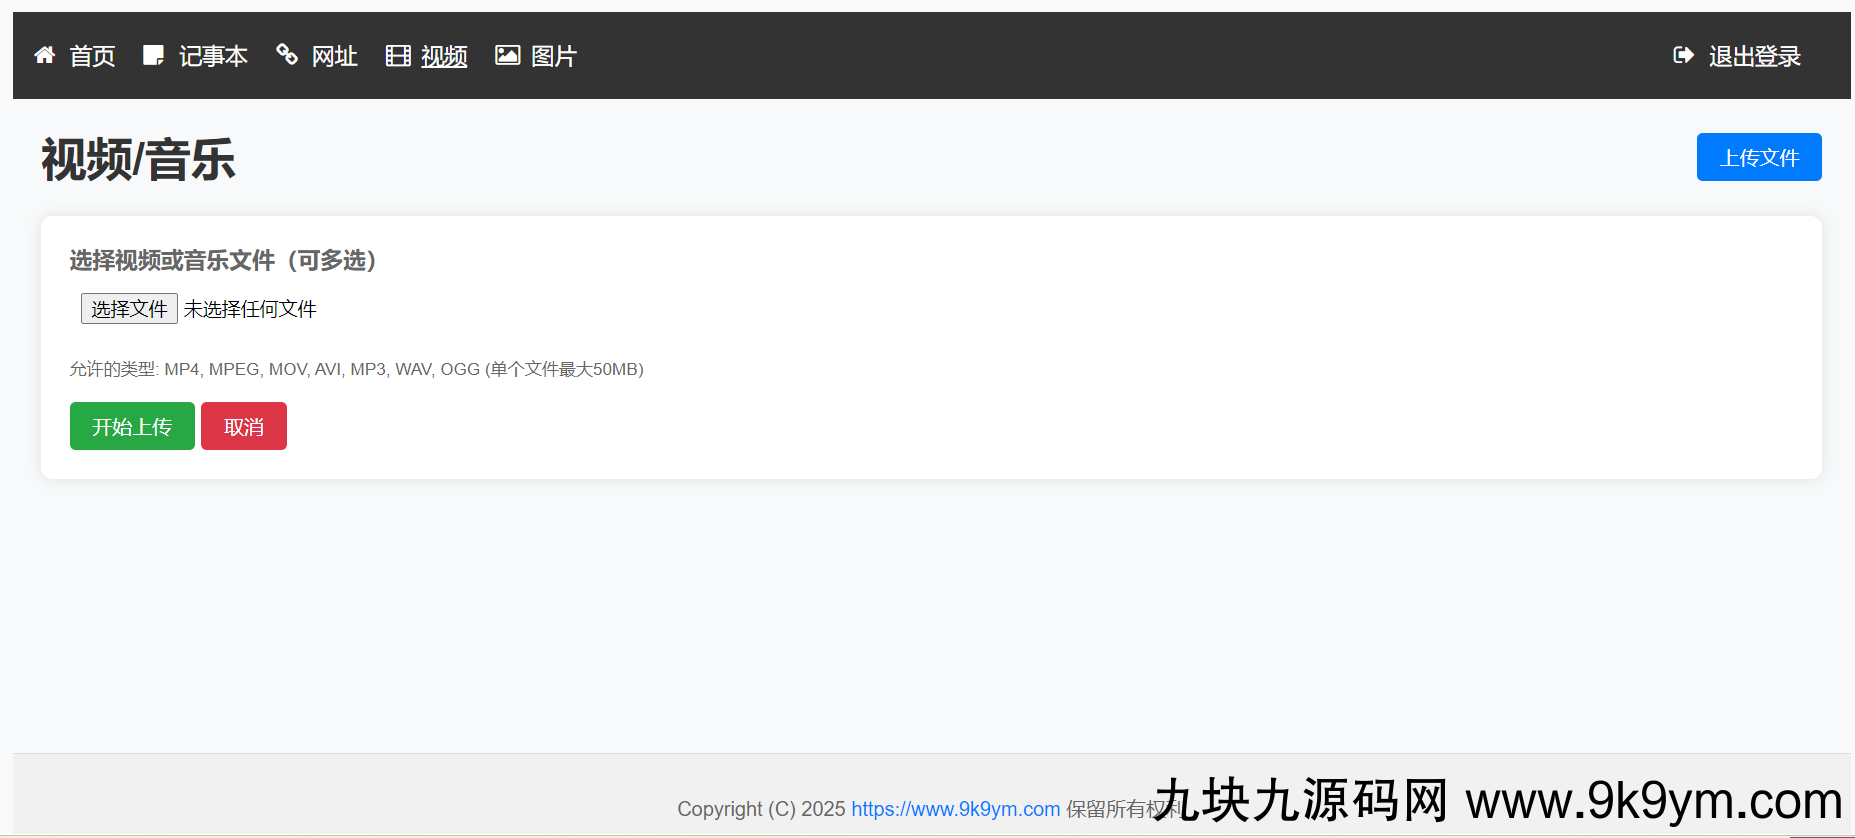Open the 首页 menu item
The image size is (1855, 838).
click(x=92, y=57)
